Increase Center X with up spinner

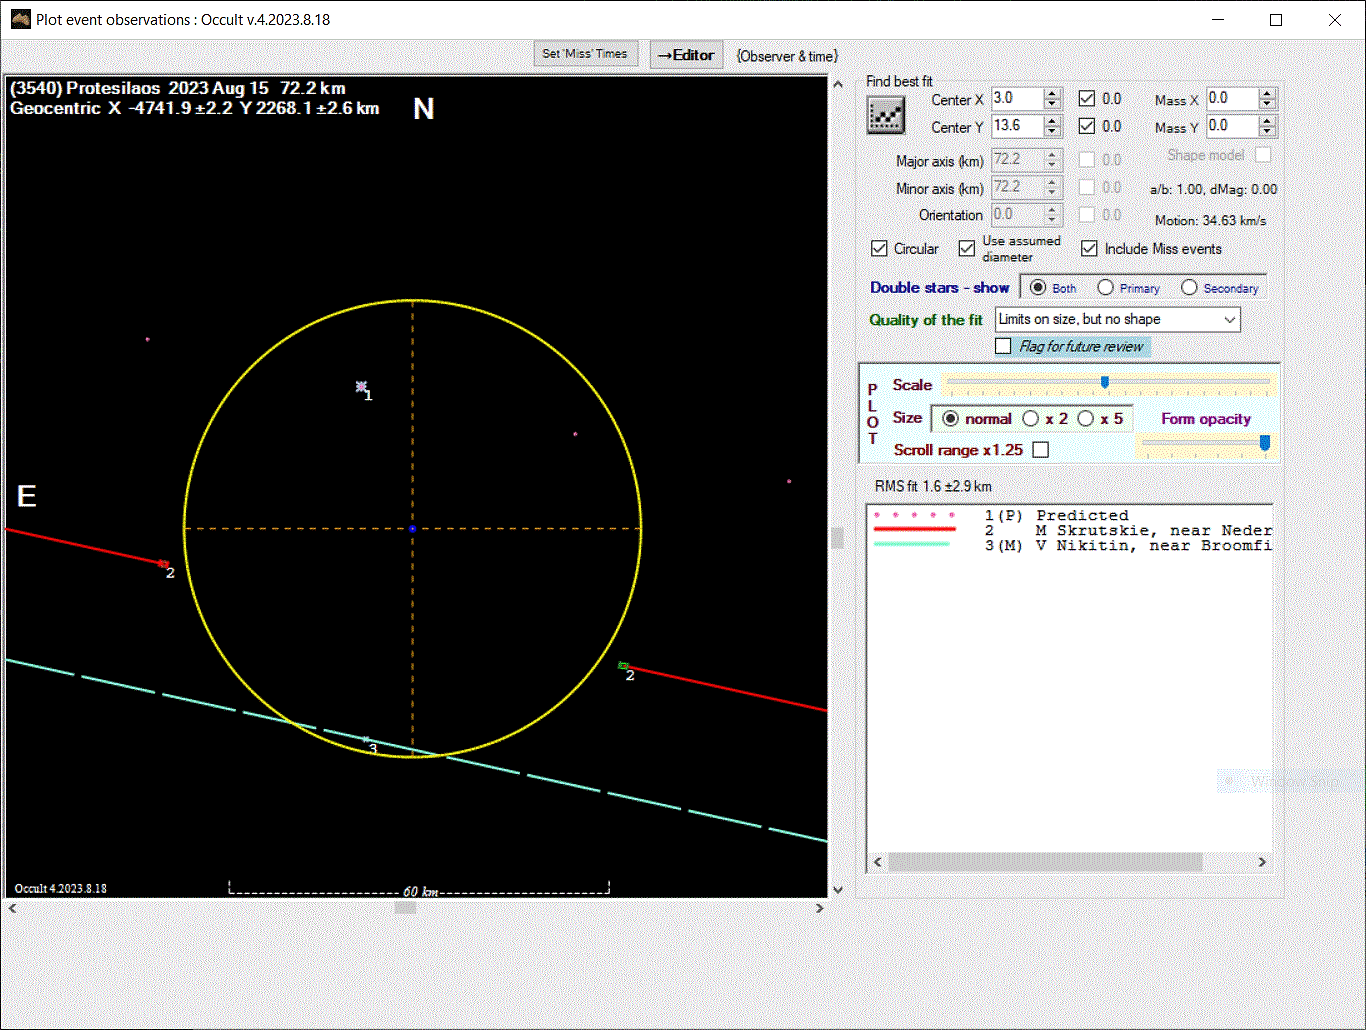(x=1052, y=94)
